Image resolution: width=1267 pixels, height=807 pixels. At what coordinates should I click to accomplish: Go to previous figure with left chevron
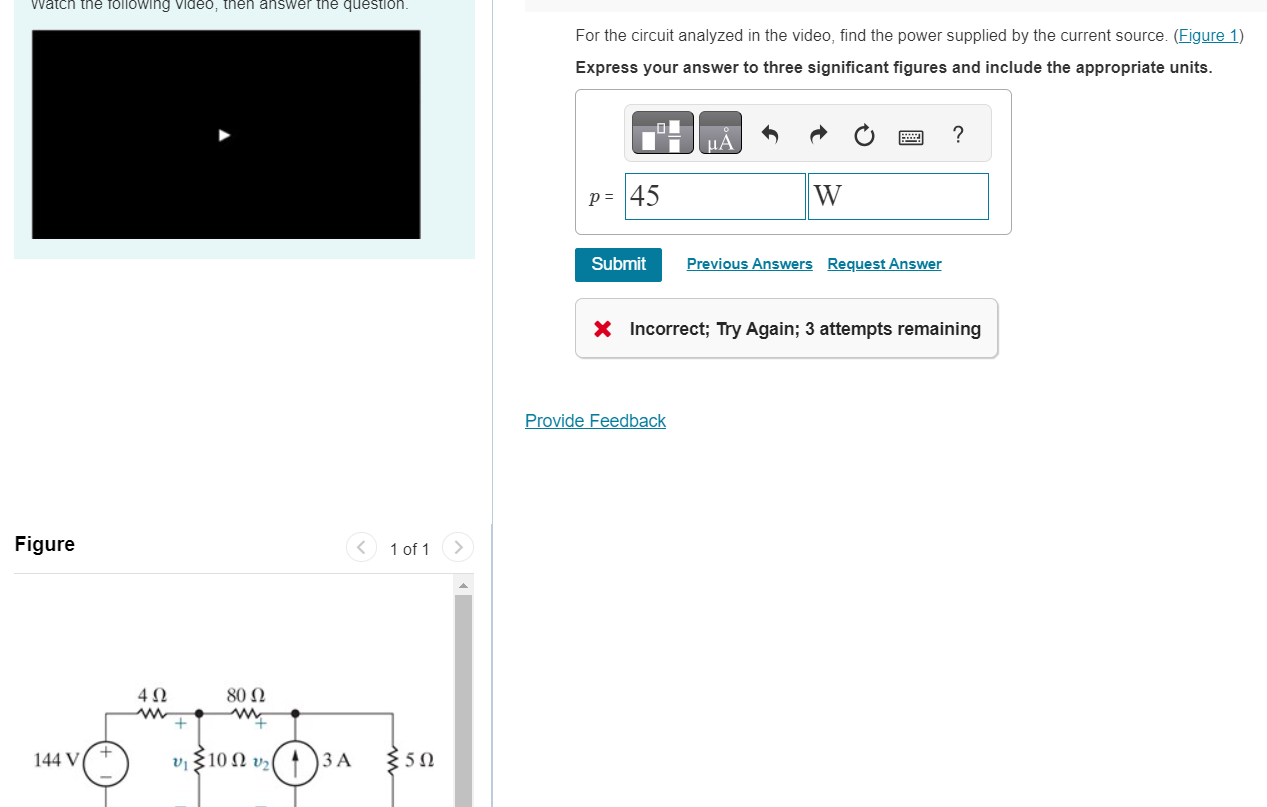tap(361, 547)
